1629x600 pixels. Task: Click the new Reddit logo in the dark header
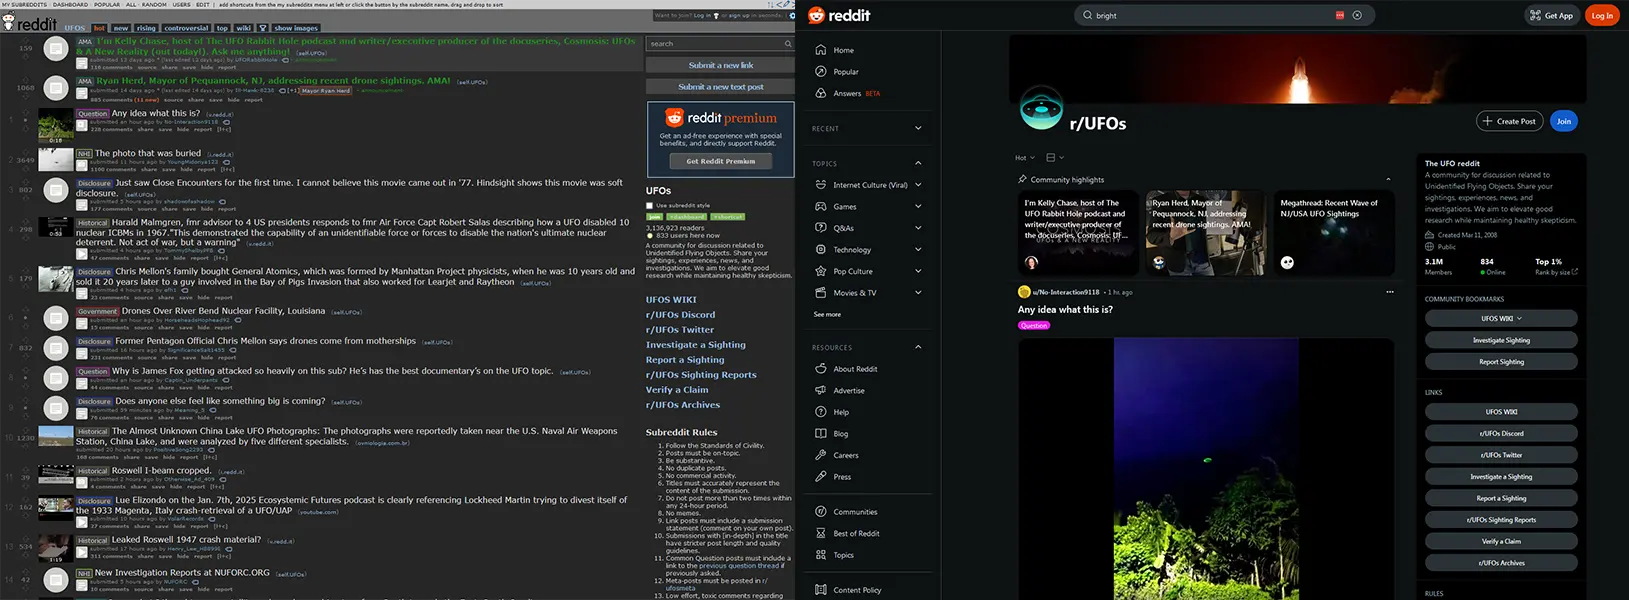pos(839,15)
